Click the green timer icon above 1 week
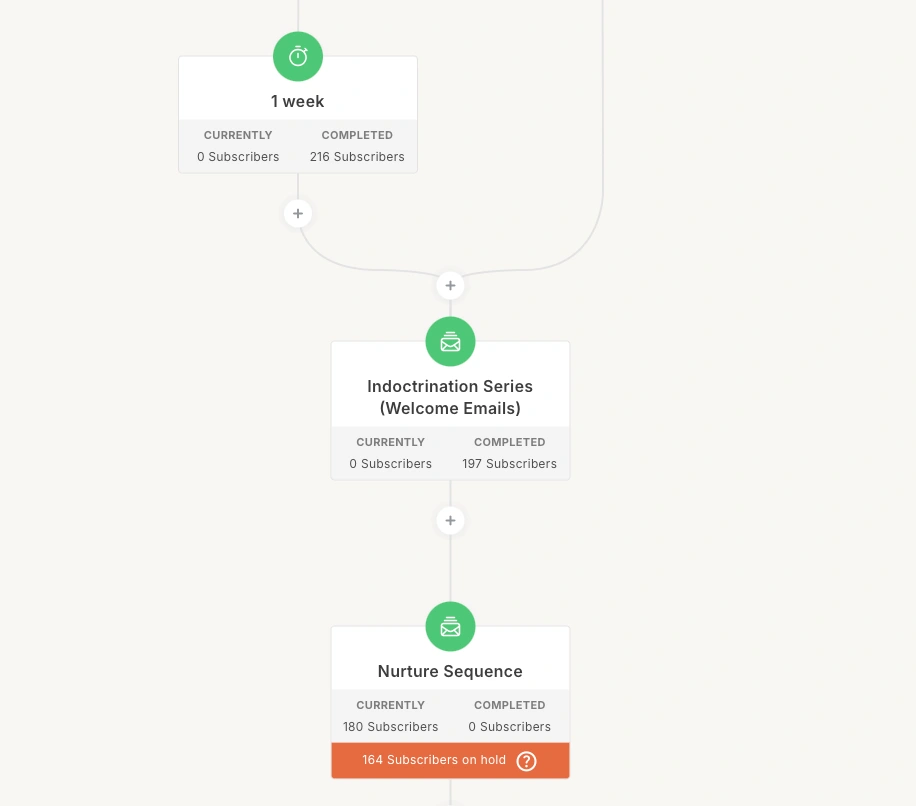The width and height of the screenshot is (916, 806). click(298, 57)
